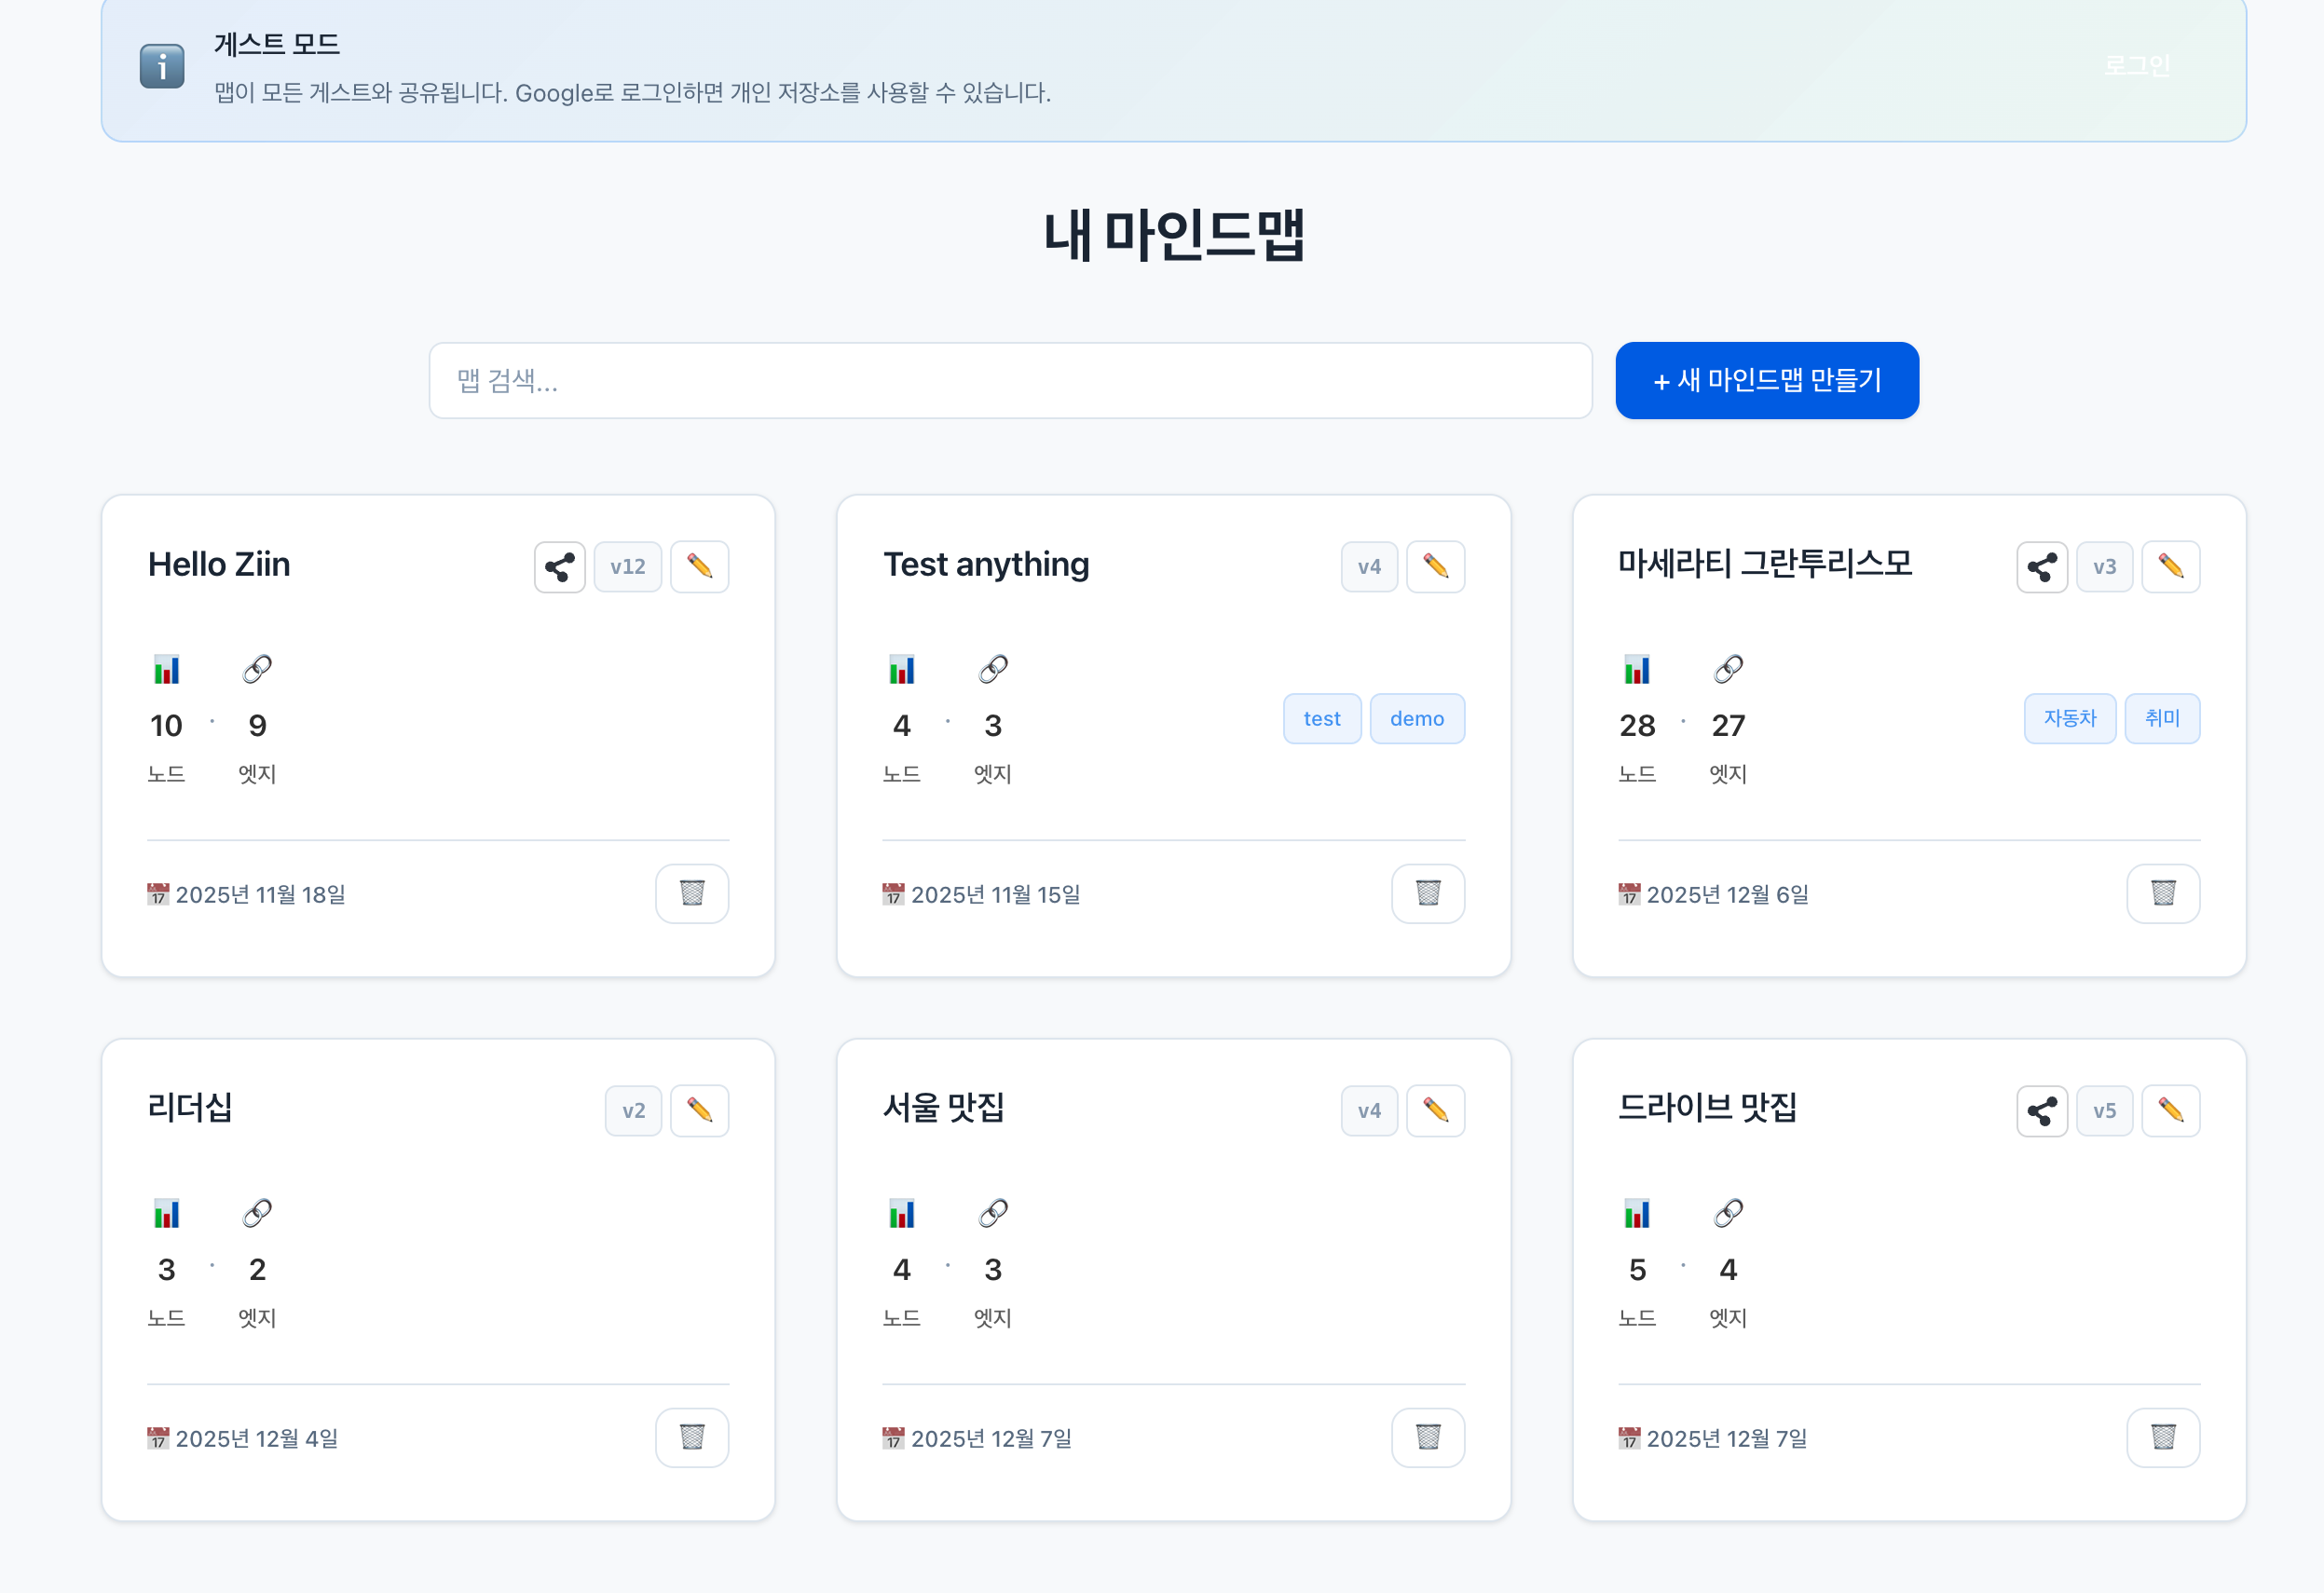Focus the 맵 검색 search field

[1010, 381]
